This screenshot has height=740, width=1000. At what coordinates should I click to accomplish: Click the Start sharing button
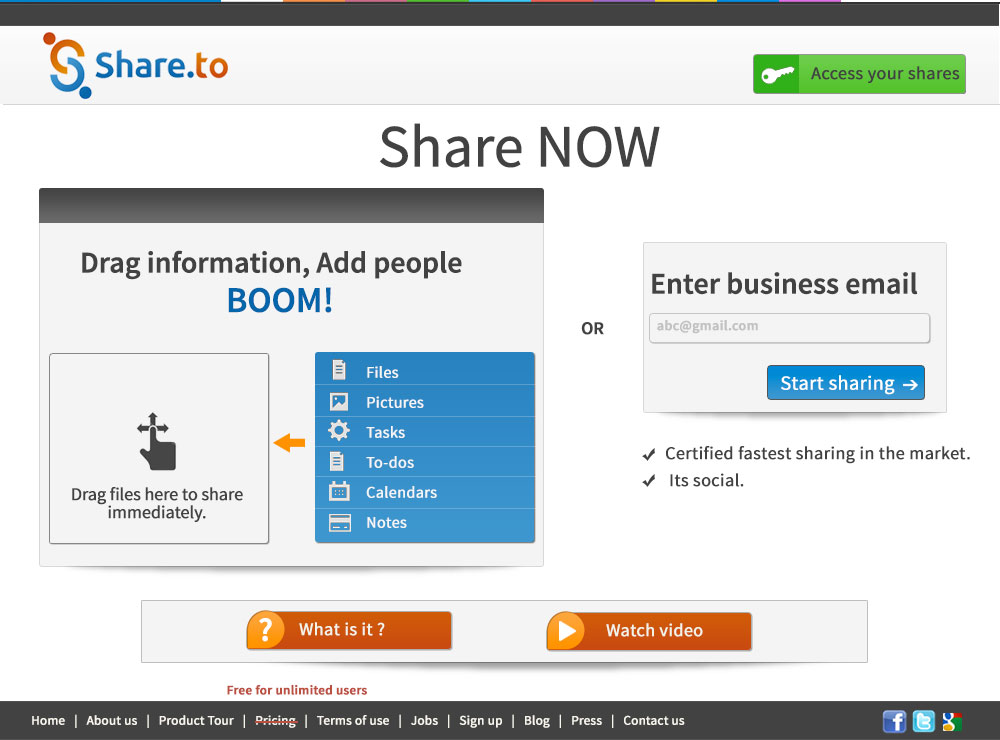point(846,383)
